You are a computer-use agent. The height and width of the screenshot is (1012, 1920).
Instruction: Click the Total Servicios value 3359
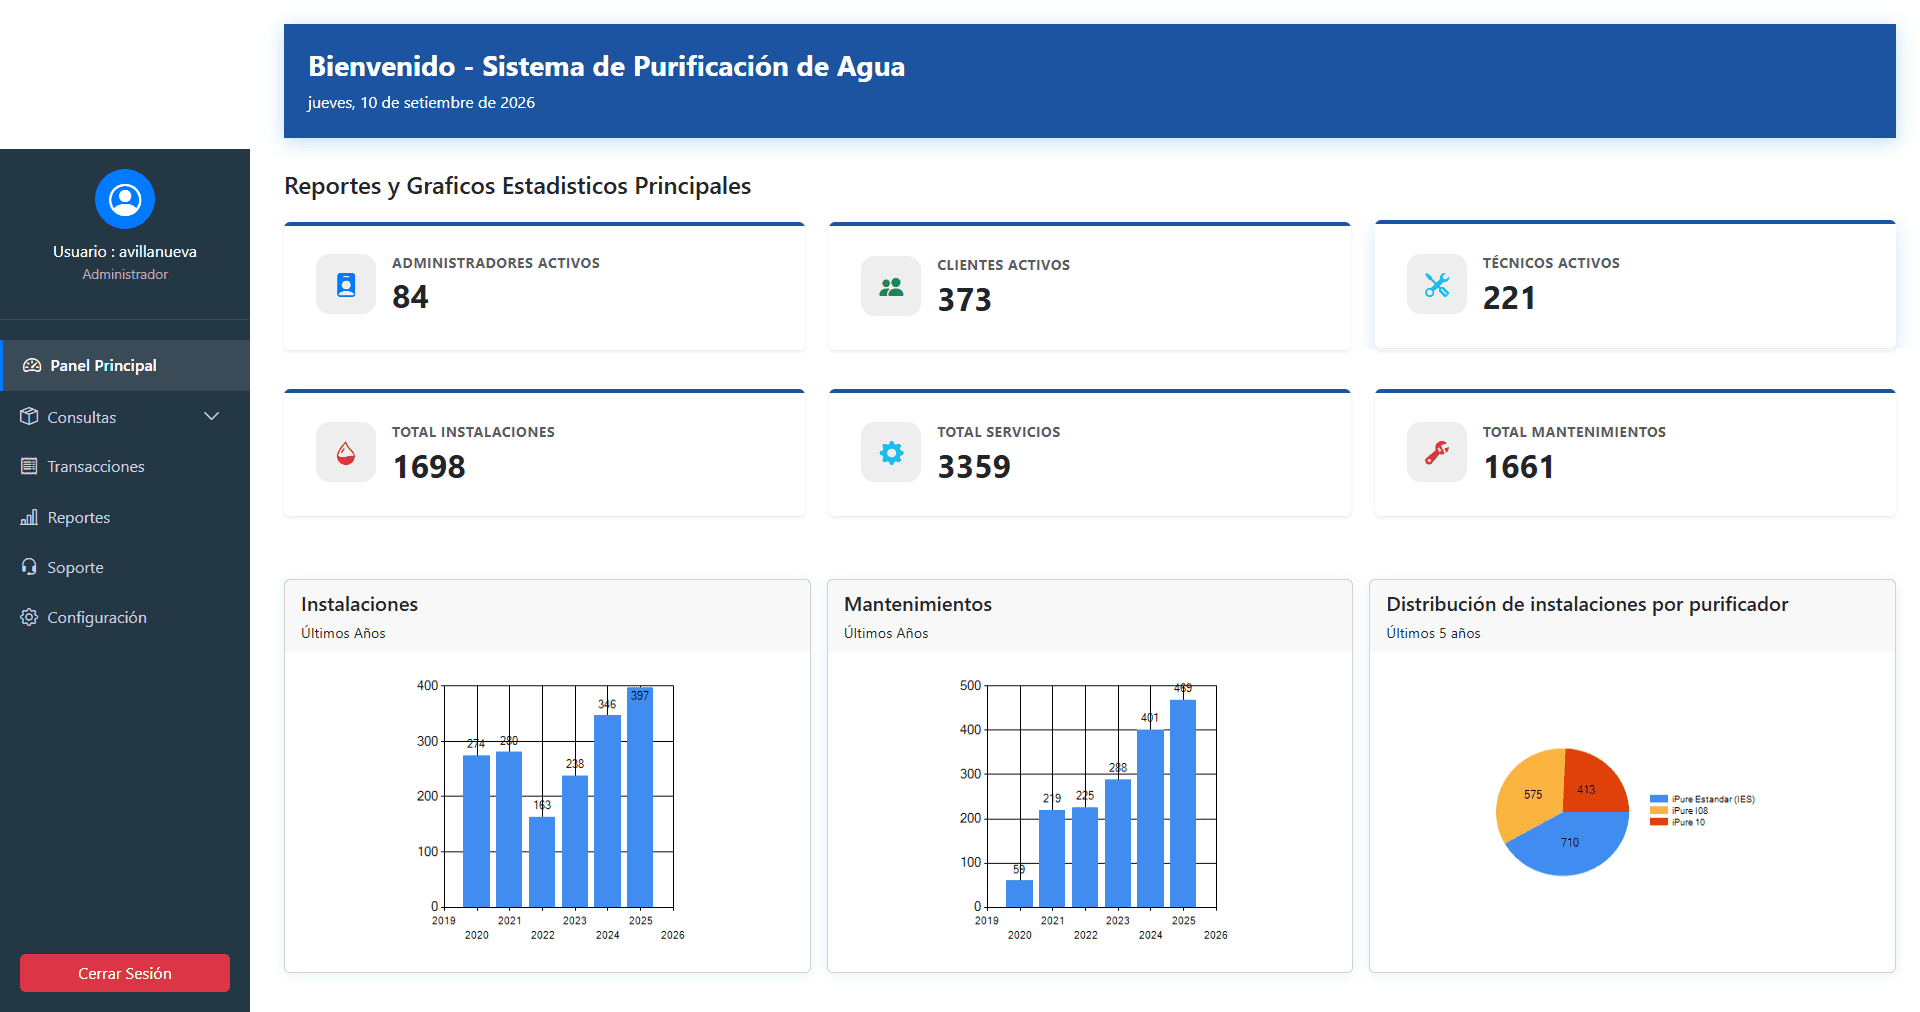(x=974, y=467)
